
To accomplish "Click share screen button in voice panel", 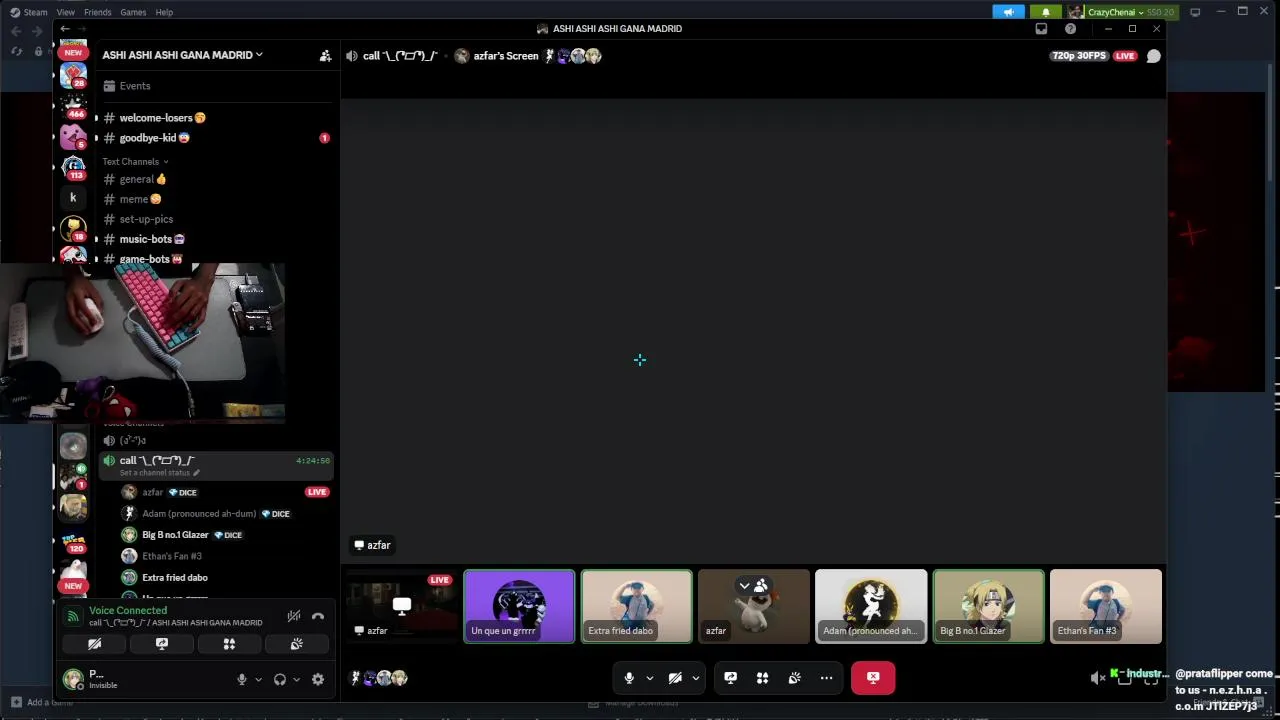I will click(162, 644).
